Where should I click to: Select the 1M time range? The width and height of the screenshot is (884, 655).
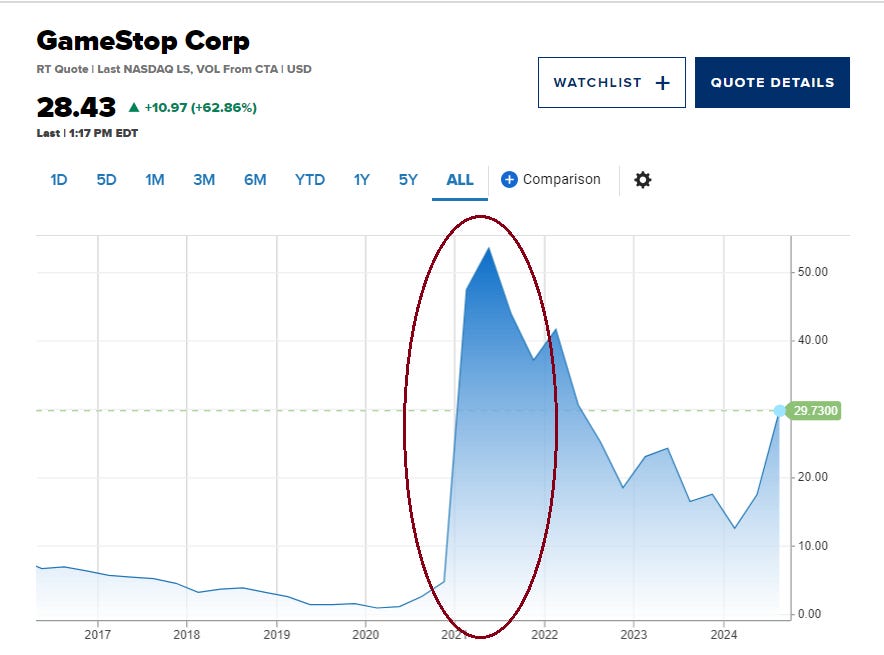(154, 180)
